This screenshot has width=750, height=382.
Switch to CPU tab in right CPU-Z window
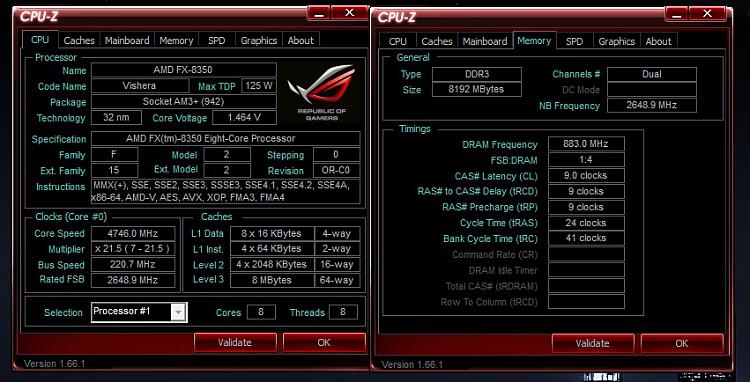coord(397,42)
